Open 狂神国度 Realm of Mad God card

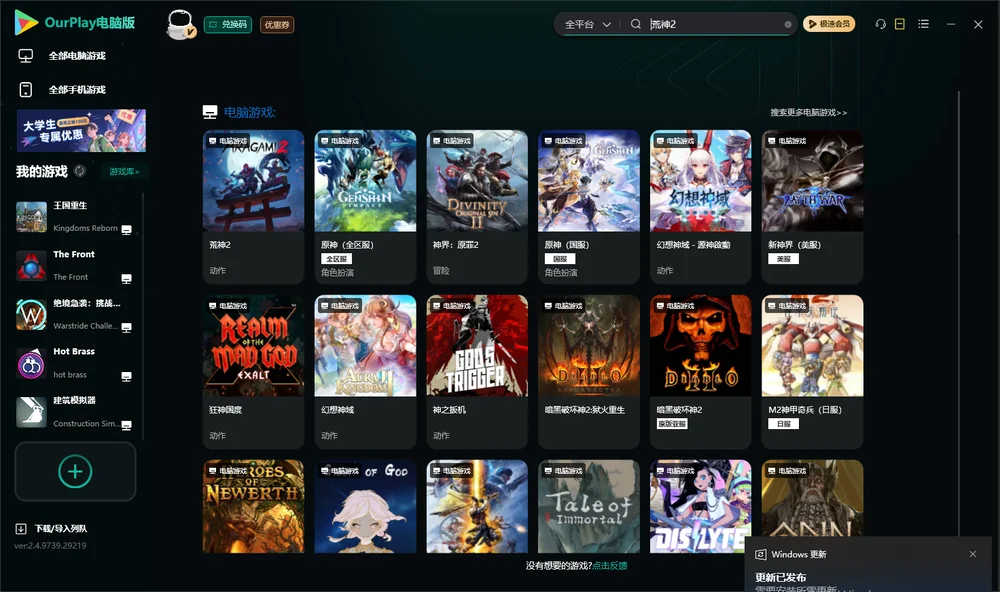pyautogui.click(x=253, y=372)
